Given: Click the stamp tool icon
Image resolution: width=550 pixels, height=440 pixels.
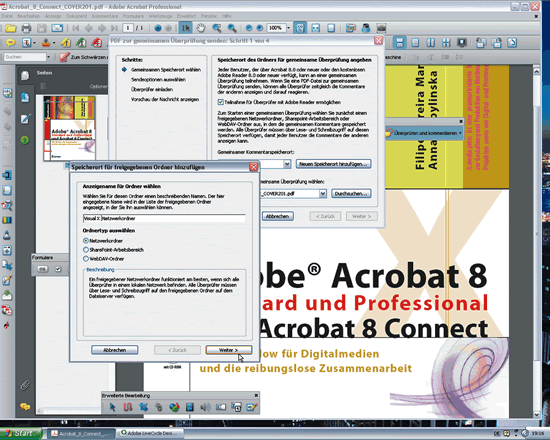Looking at the screenshot, I should tap(46, 43).
